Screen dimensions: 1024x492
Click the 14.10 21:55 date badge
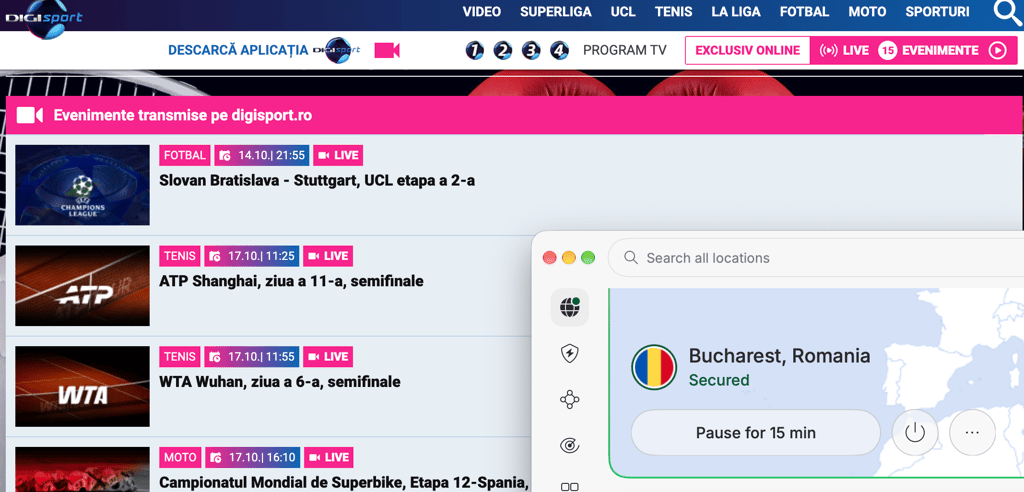262,156
